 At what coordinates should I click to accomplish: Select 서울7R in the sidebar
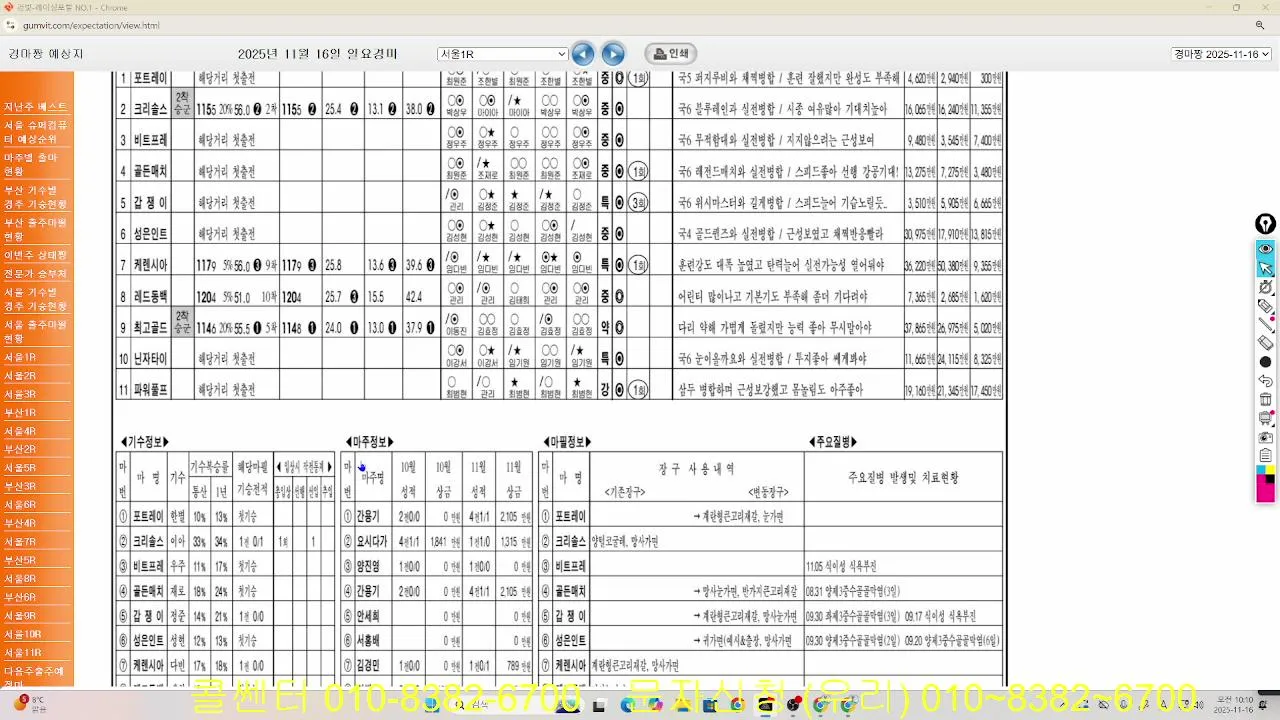(x=20, y=542)
